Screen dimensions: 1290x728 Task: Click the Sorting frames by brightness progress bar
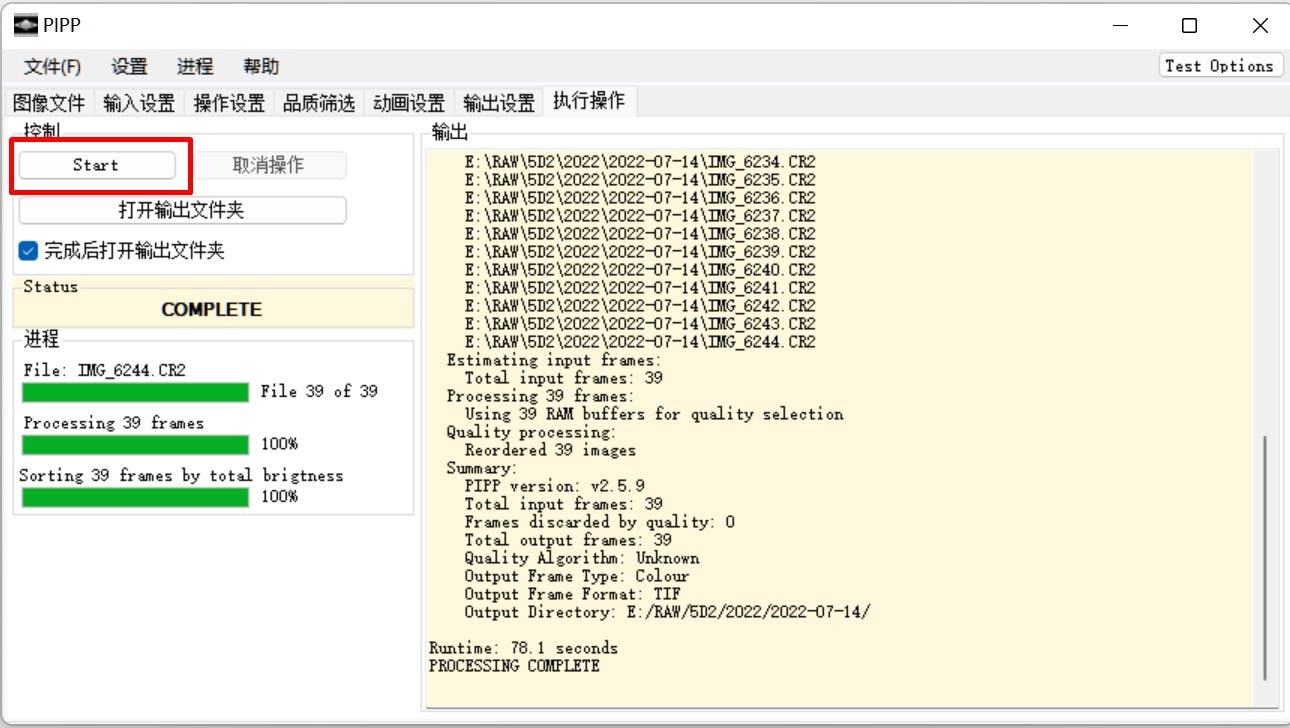(x=135, y=497)
